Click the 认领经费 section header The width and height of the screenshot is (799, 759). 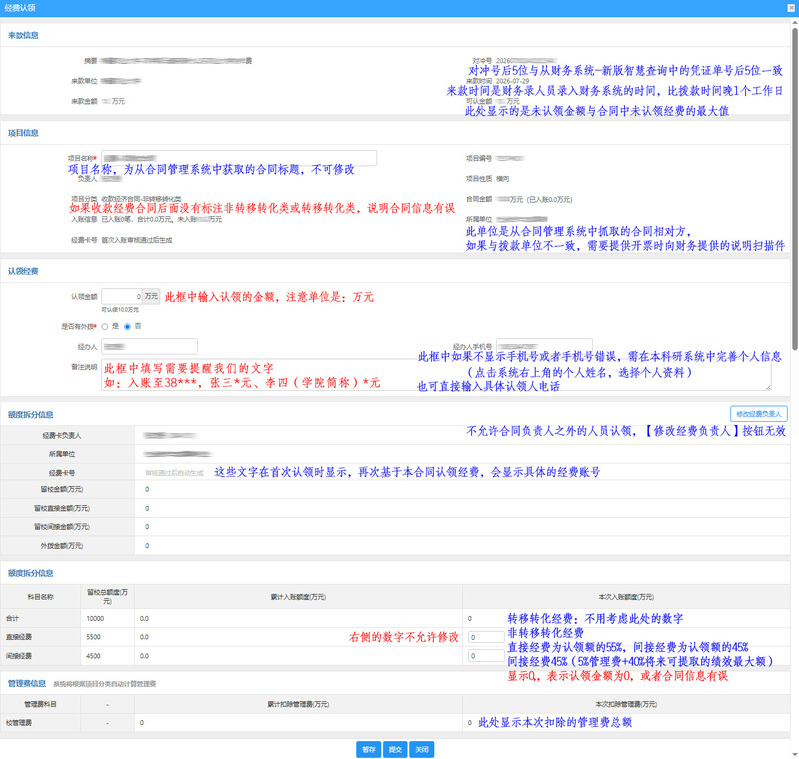pyautogui.click(x=23, y=271)
